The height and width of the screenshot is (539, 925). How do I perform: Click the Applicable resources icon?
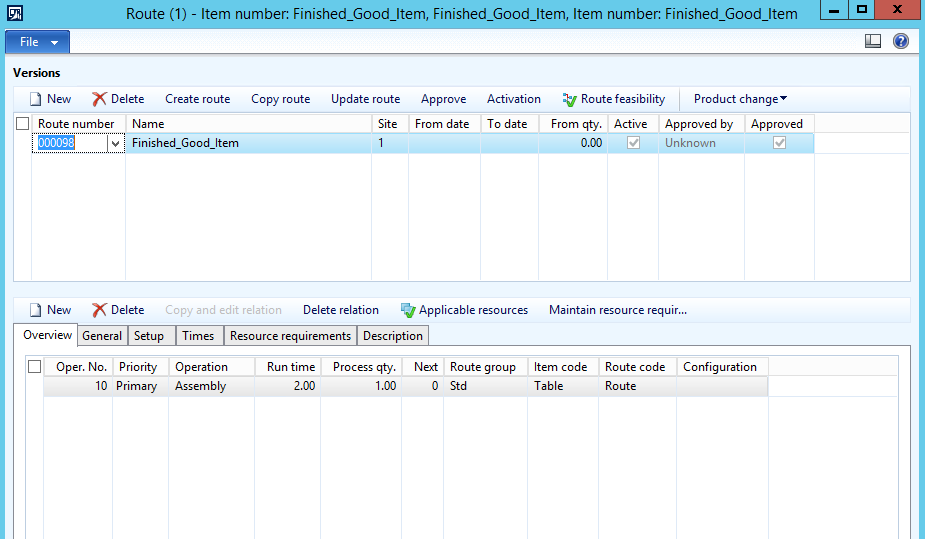tap(408, 310)
